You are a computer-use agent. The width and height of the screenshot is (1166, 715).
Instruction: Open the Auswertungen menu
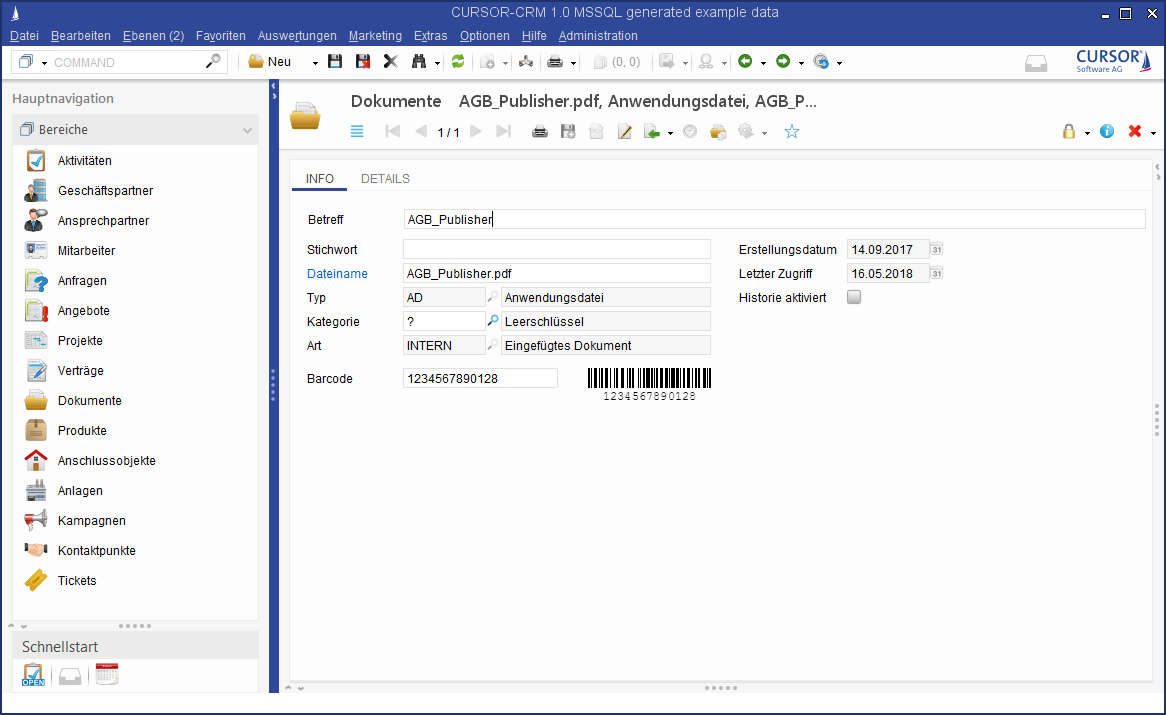point(297,36)
